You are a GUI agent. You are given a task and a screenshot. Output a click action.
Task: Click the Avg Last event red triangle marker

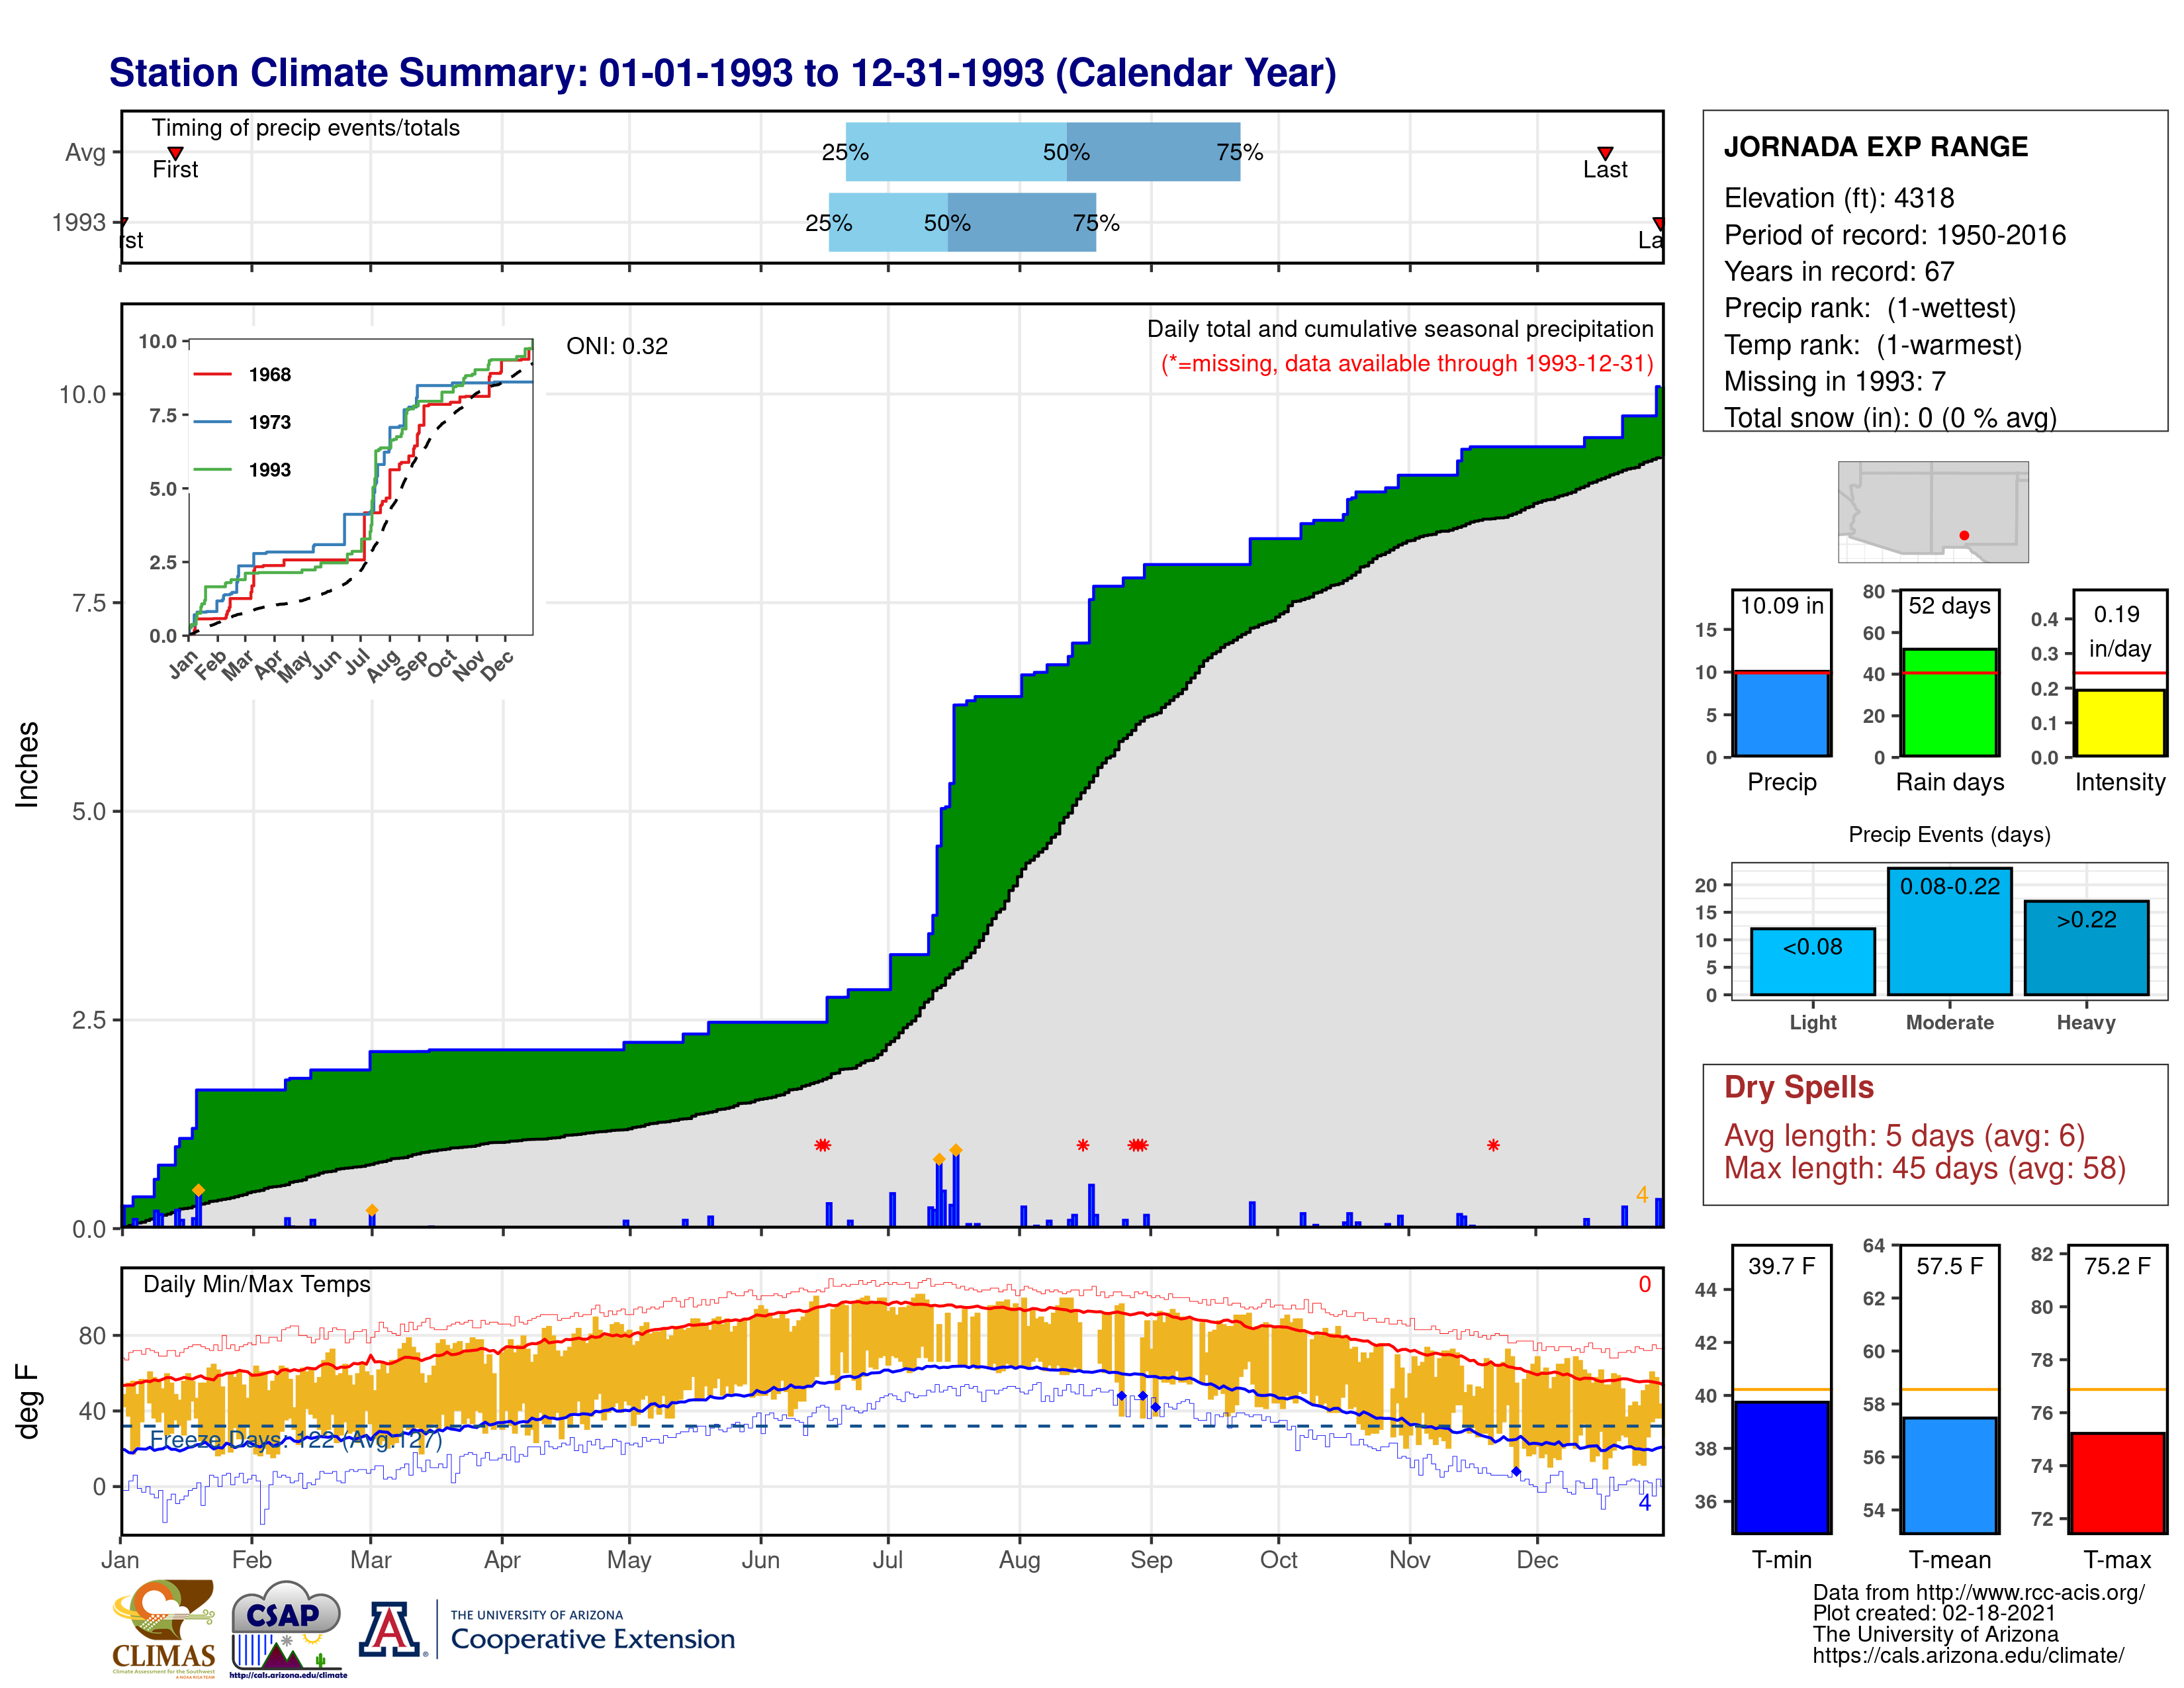coord(1605,153)
